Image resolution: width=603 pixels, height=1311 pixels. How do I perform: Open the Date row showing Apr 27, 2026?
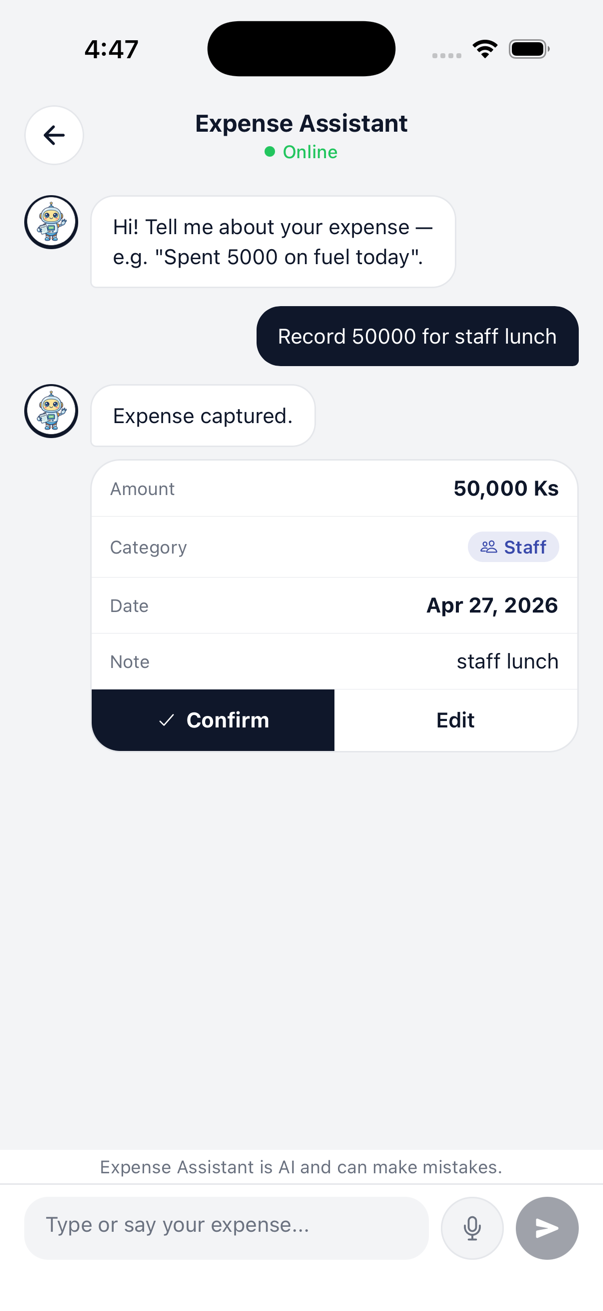tap(334, 605)
